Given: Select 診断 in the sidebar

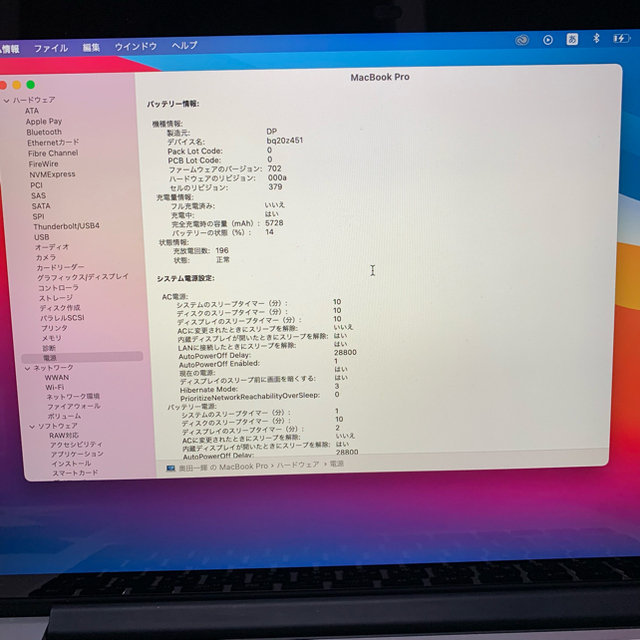Looking at the screenshot, I should [49, 348].
